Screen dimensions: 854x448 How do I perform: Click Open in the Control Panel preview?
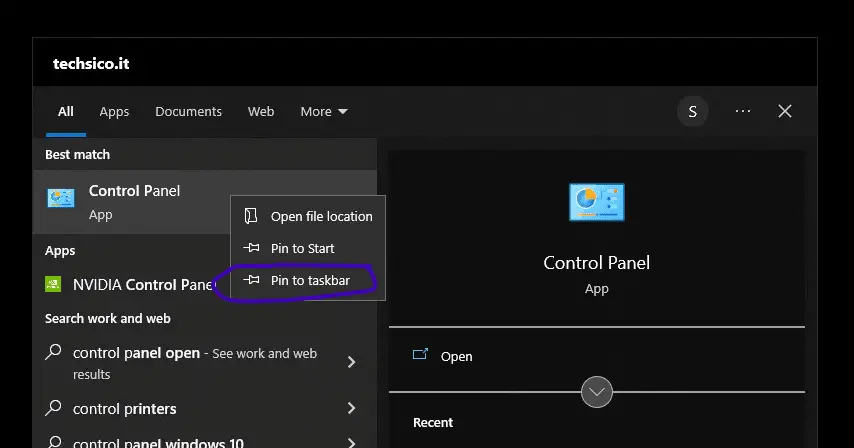(x=456, y=357)
